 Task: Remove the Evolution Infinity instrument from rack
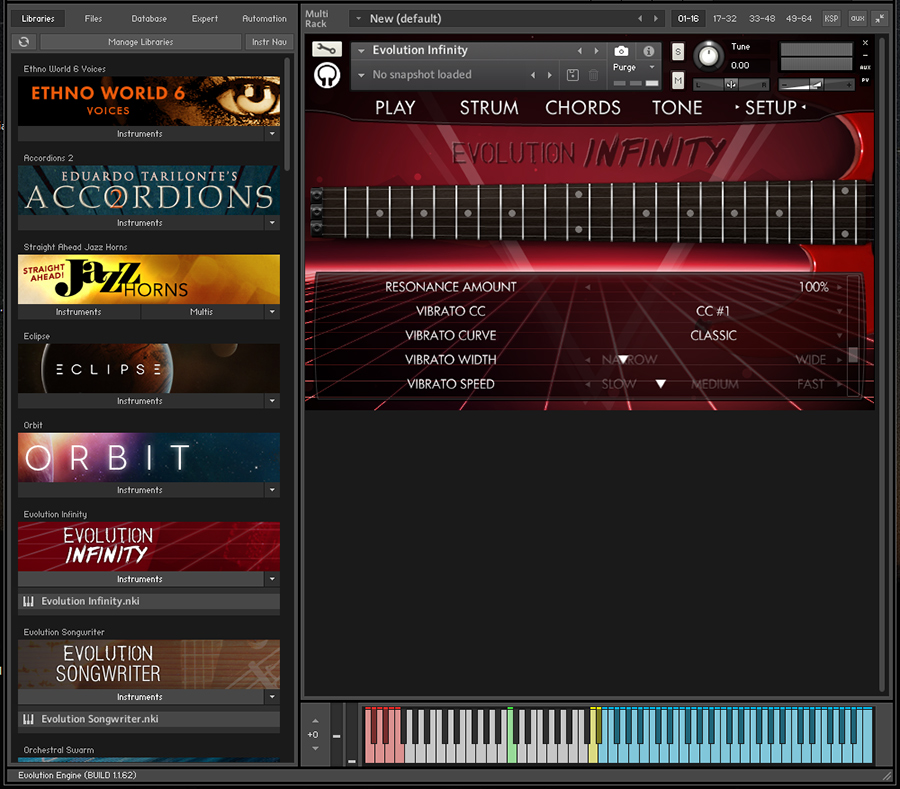(x=865, y=42)
